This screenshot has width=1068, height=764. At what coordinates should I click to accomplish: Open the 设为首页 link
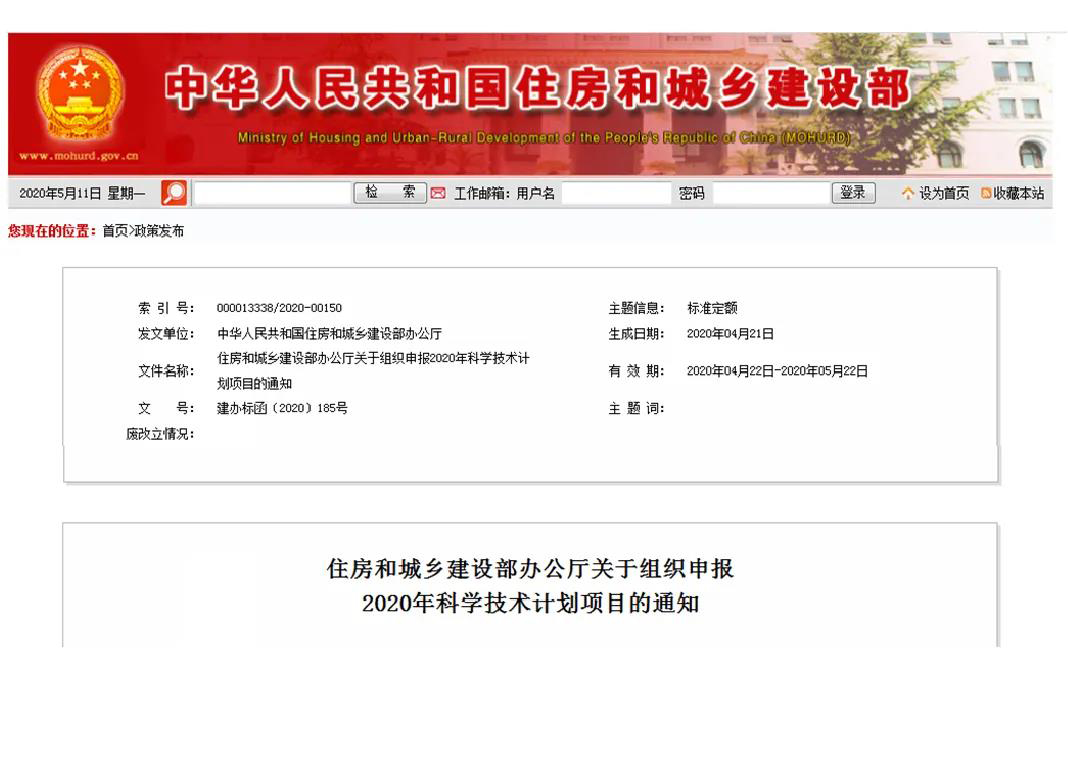pyautogui.click(x=943, y=194)
